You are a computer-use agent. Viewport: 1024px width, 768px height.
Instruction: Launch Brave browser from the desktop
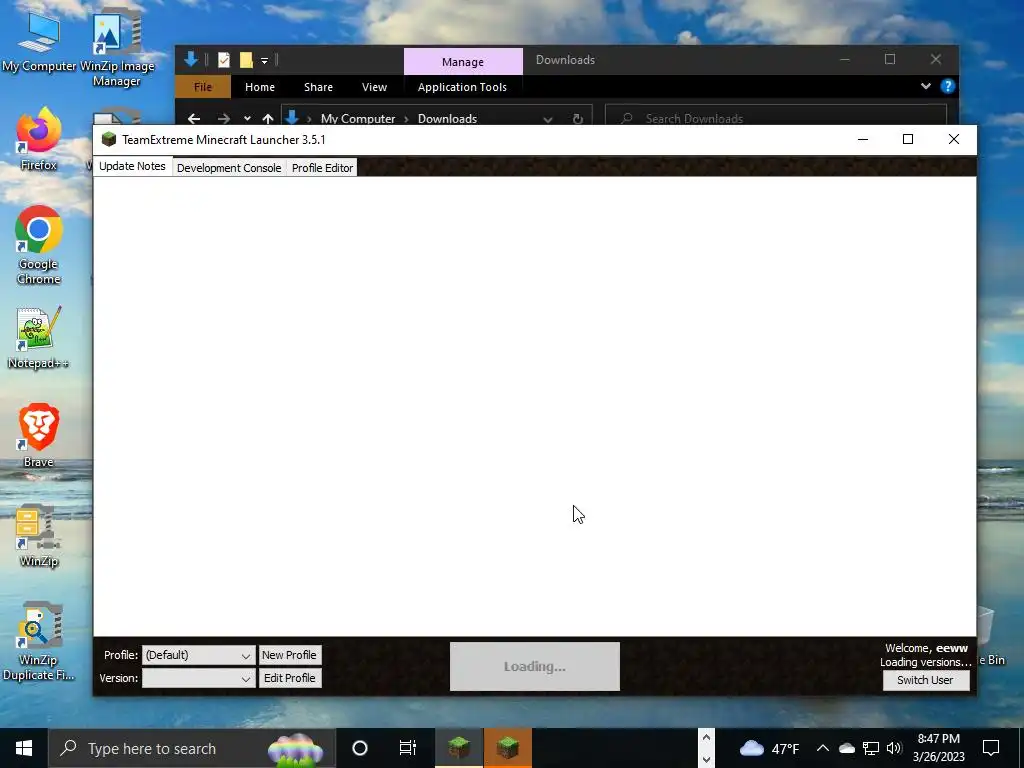pos(39,435)
